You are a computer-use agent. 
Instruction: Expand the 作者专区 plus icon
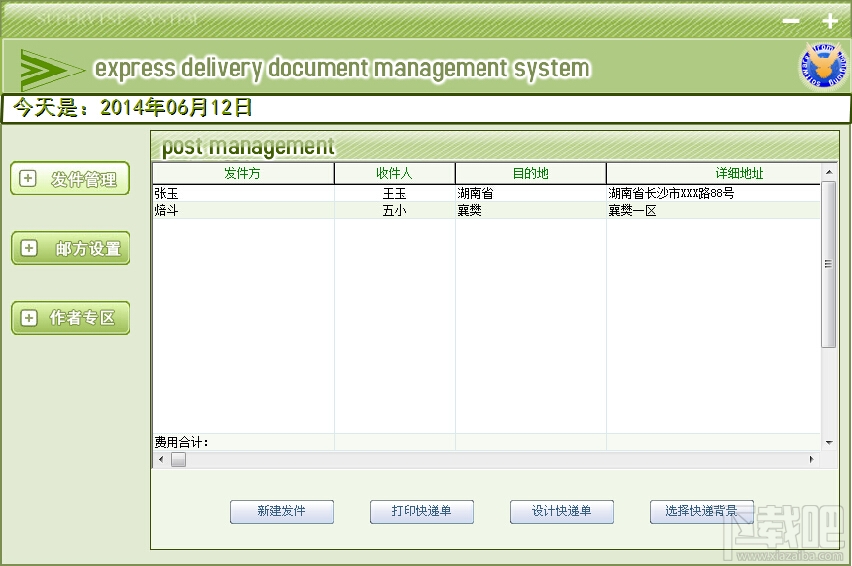click(x=29, y=318)
